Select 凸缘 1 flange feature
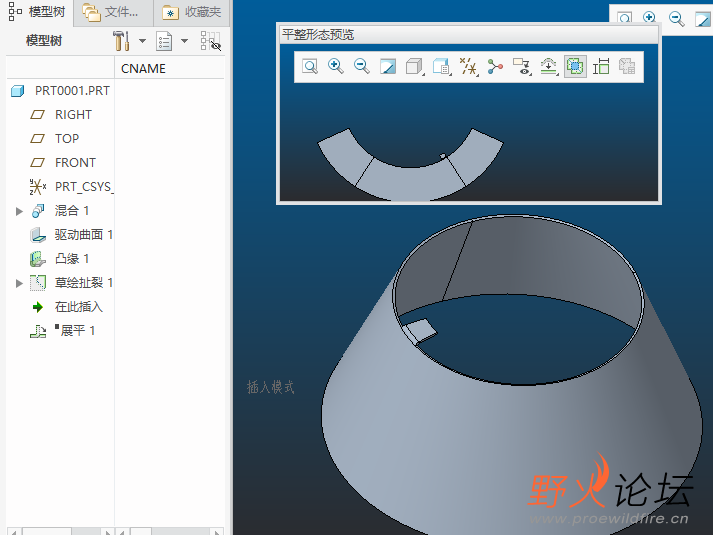The height and width of the screenshot is (535, 713). tap(72, 259)
